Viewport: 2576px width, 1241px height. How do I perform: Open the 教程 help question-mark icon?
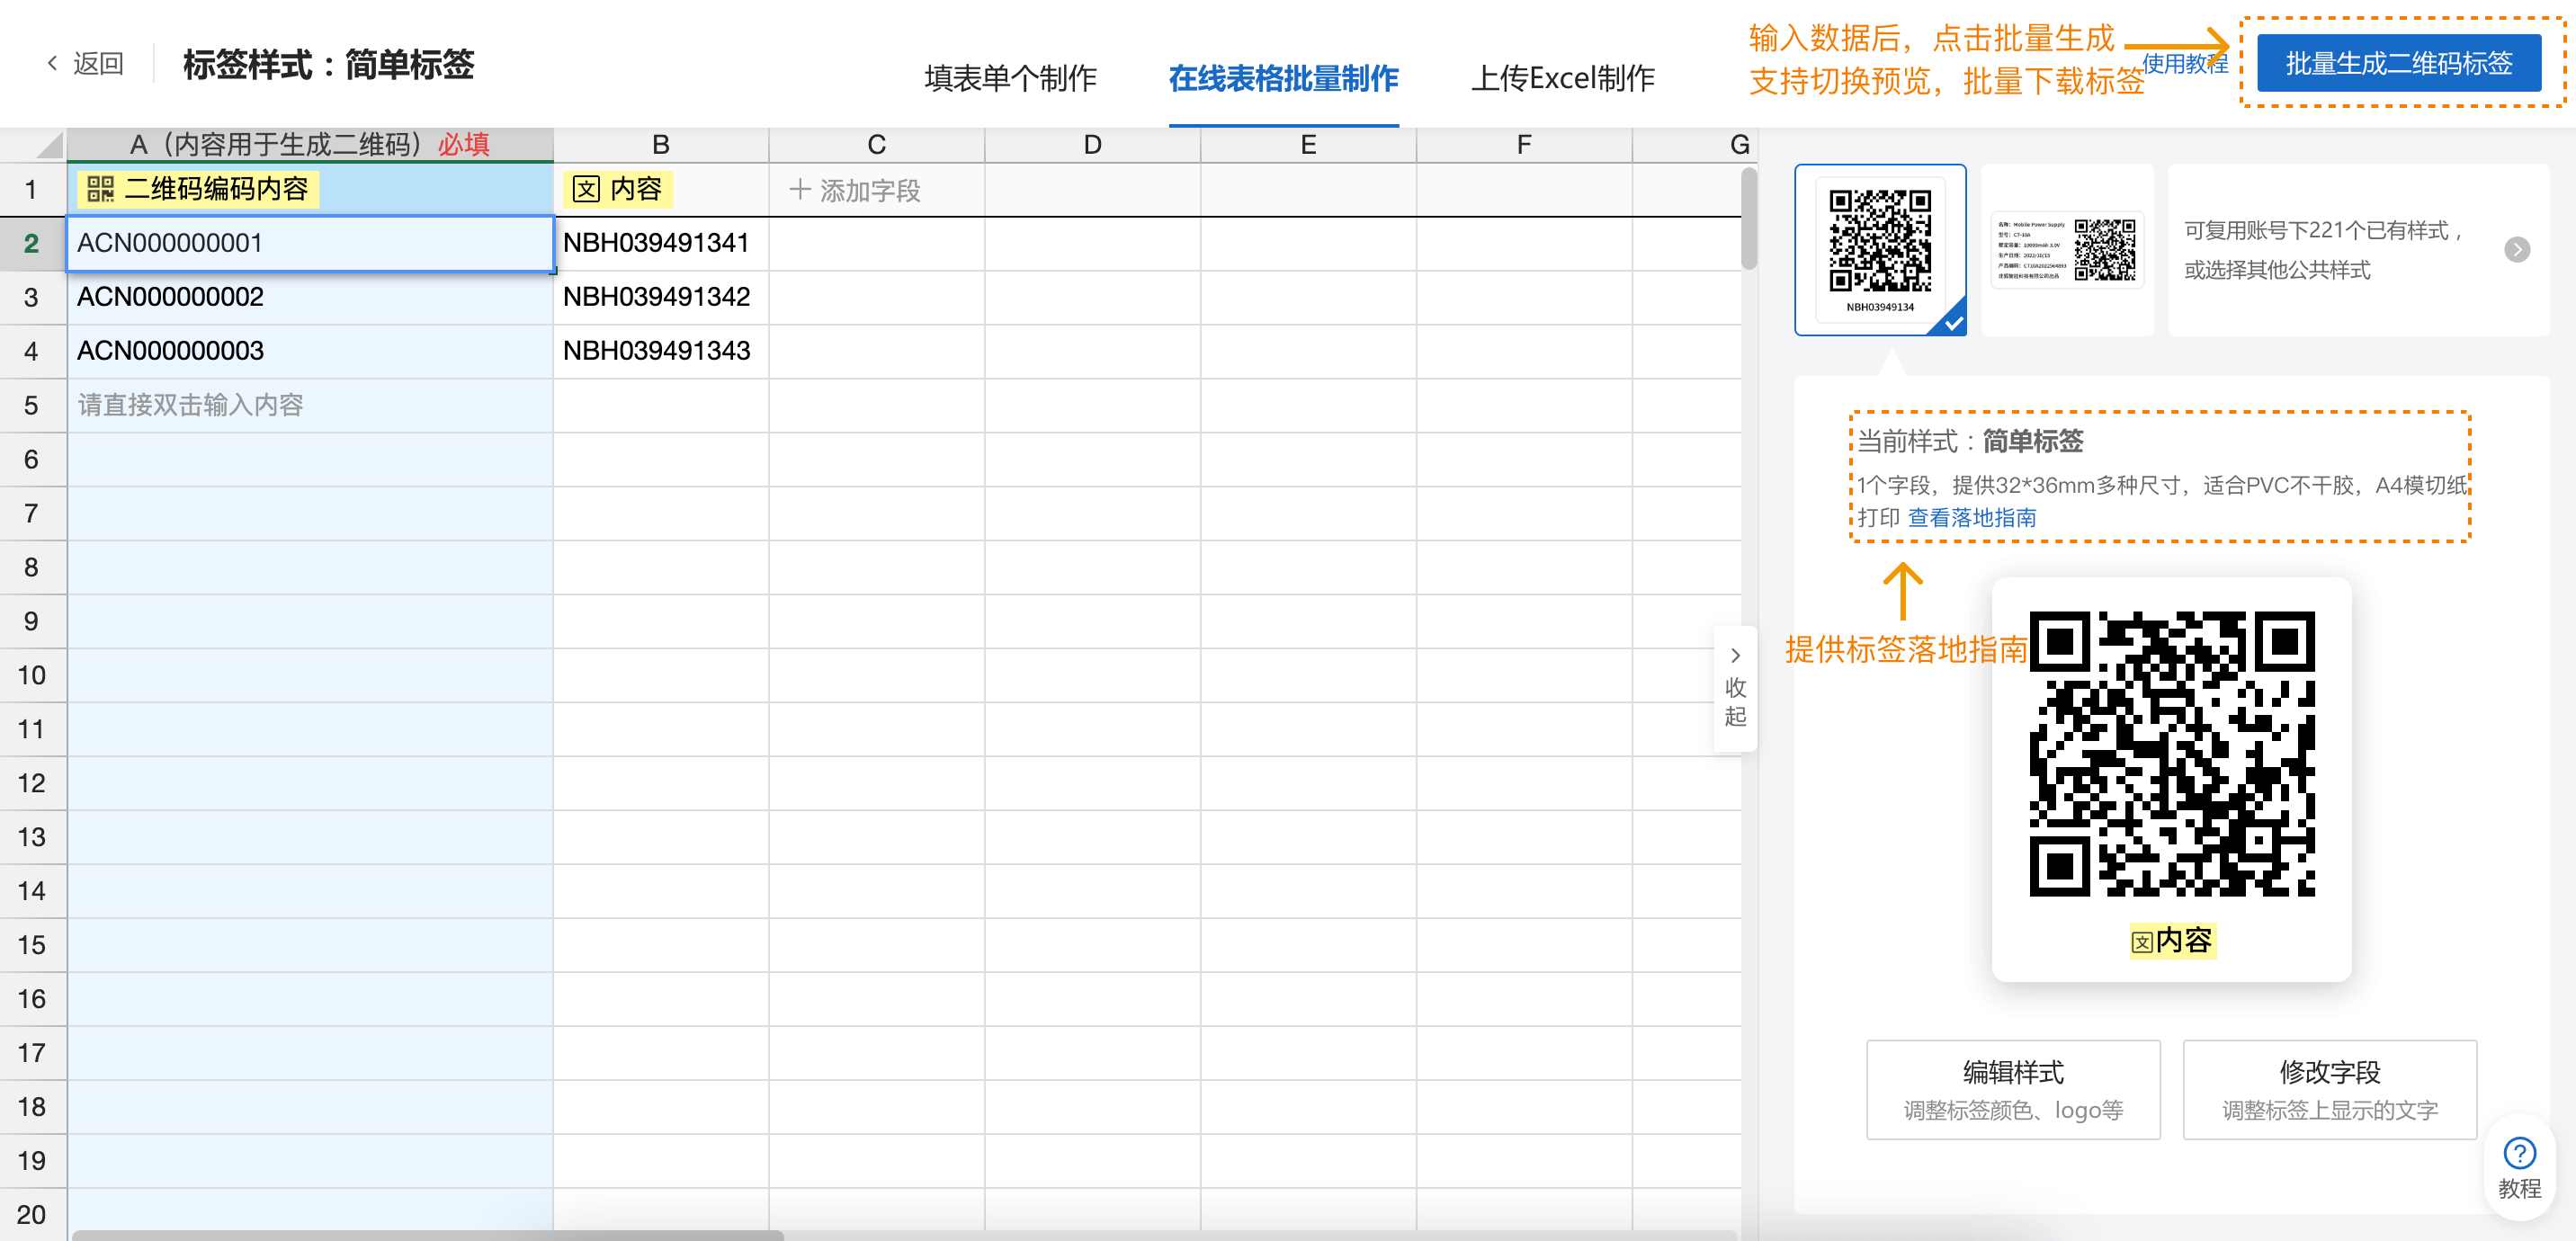[2519, 1153]
